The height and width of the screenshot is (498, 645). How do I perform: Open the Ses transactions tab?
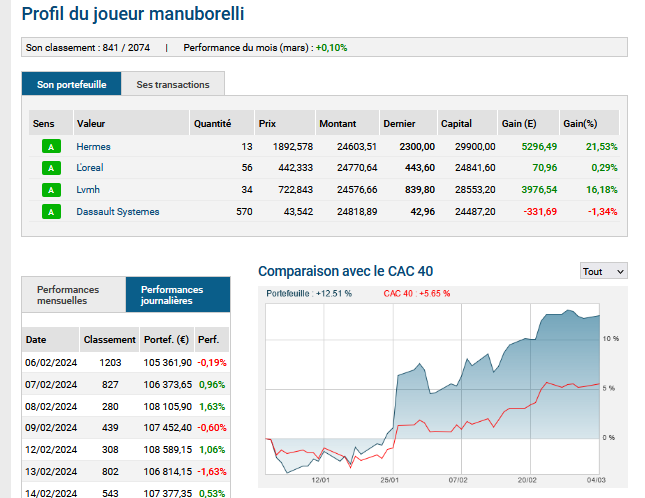173,84
